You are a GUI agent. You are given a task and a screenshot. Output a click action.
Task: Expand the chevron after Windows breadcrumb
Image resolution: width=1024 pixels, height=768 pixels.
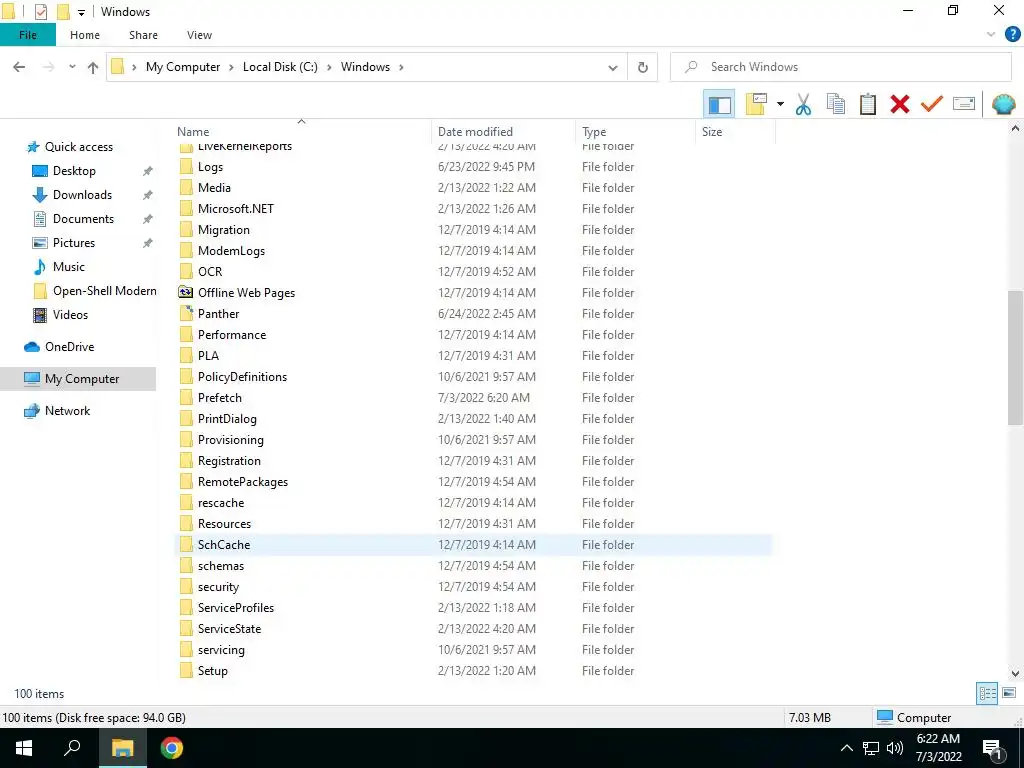401,67
